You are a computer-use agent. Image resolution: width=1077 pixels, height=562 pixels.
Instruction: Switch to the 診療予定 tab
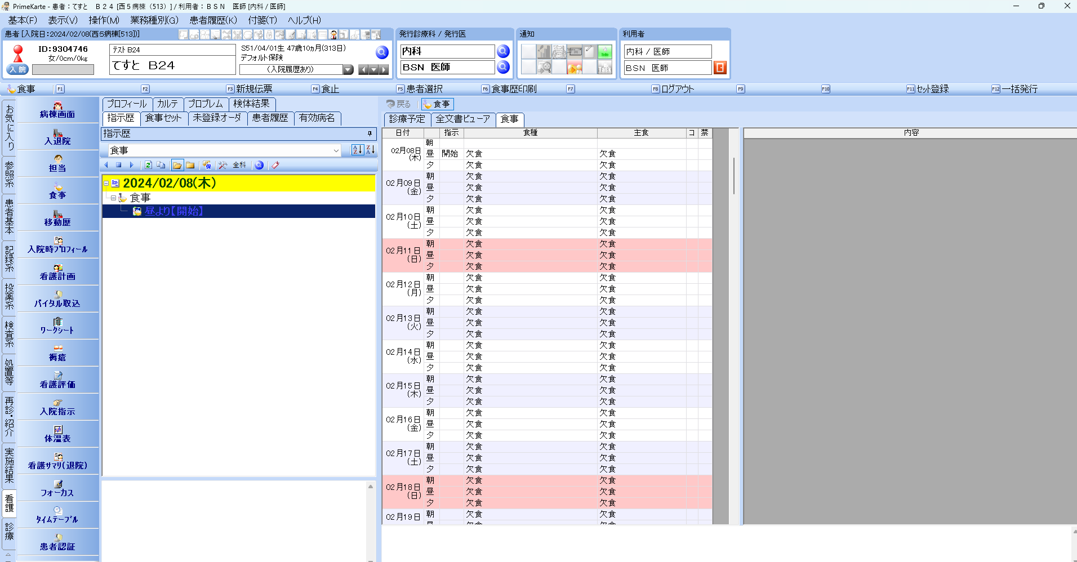[x=407, y=119]
